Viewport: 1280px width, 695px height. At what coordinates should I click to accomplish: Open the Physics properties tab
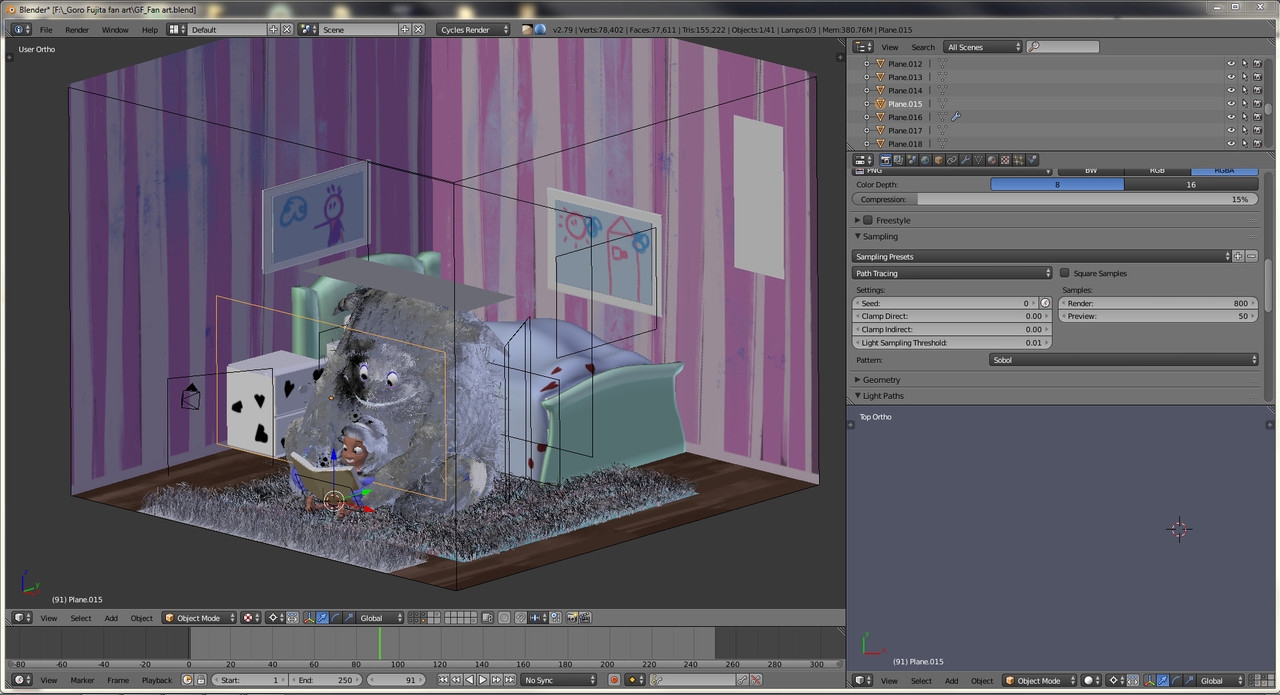(x=1031, y=160)
